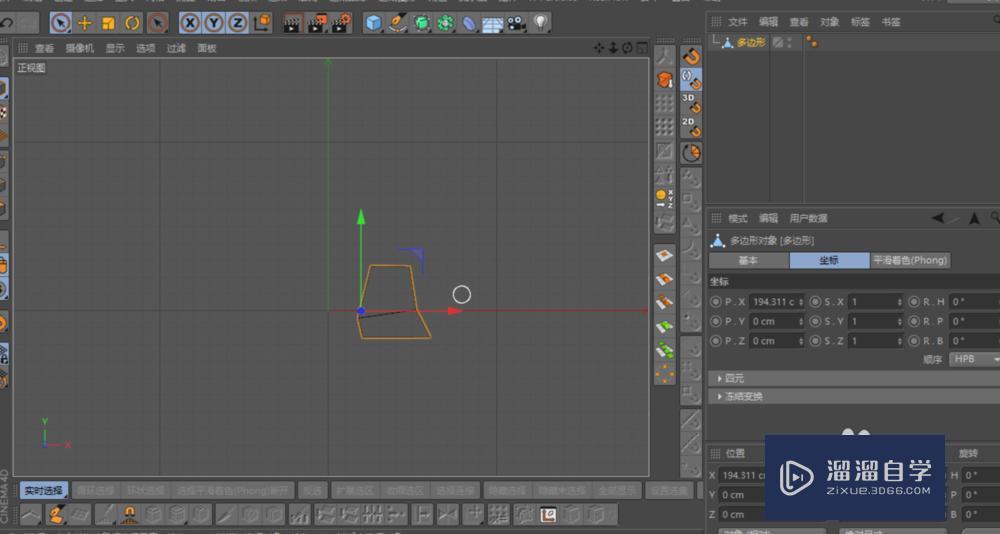Select 多边形 object in Object Manager
Viewport: 1000px width, 534px height.
751,43
